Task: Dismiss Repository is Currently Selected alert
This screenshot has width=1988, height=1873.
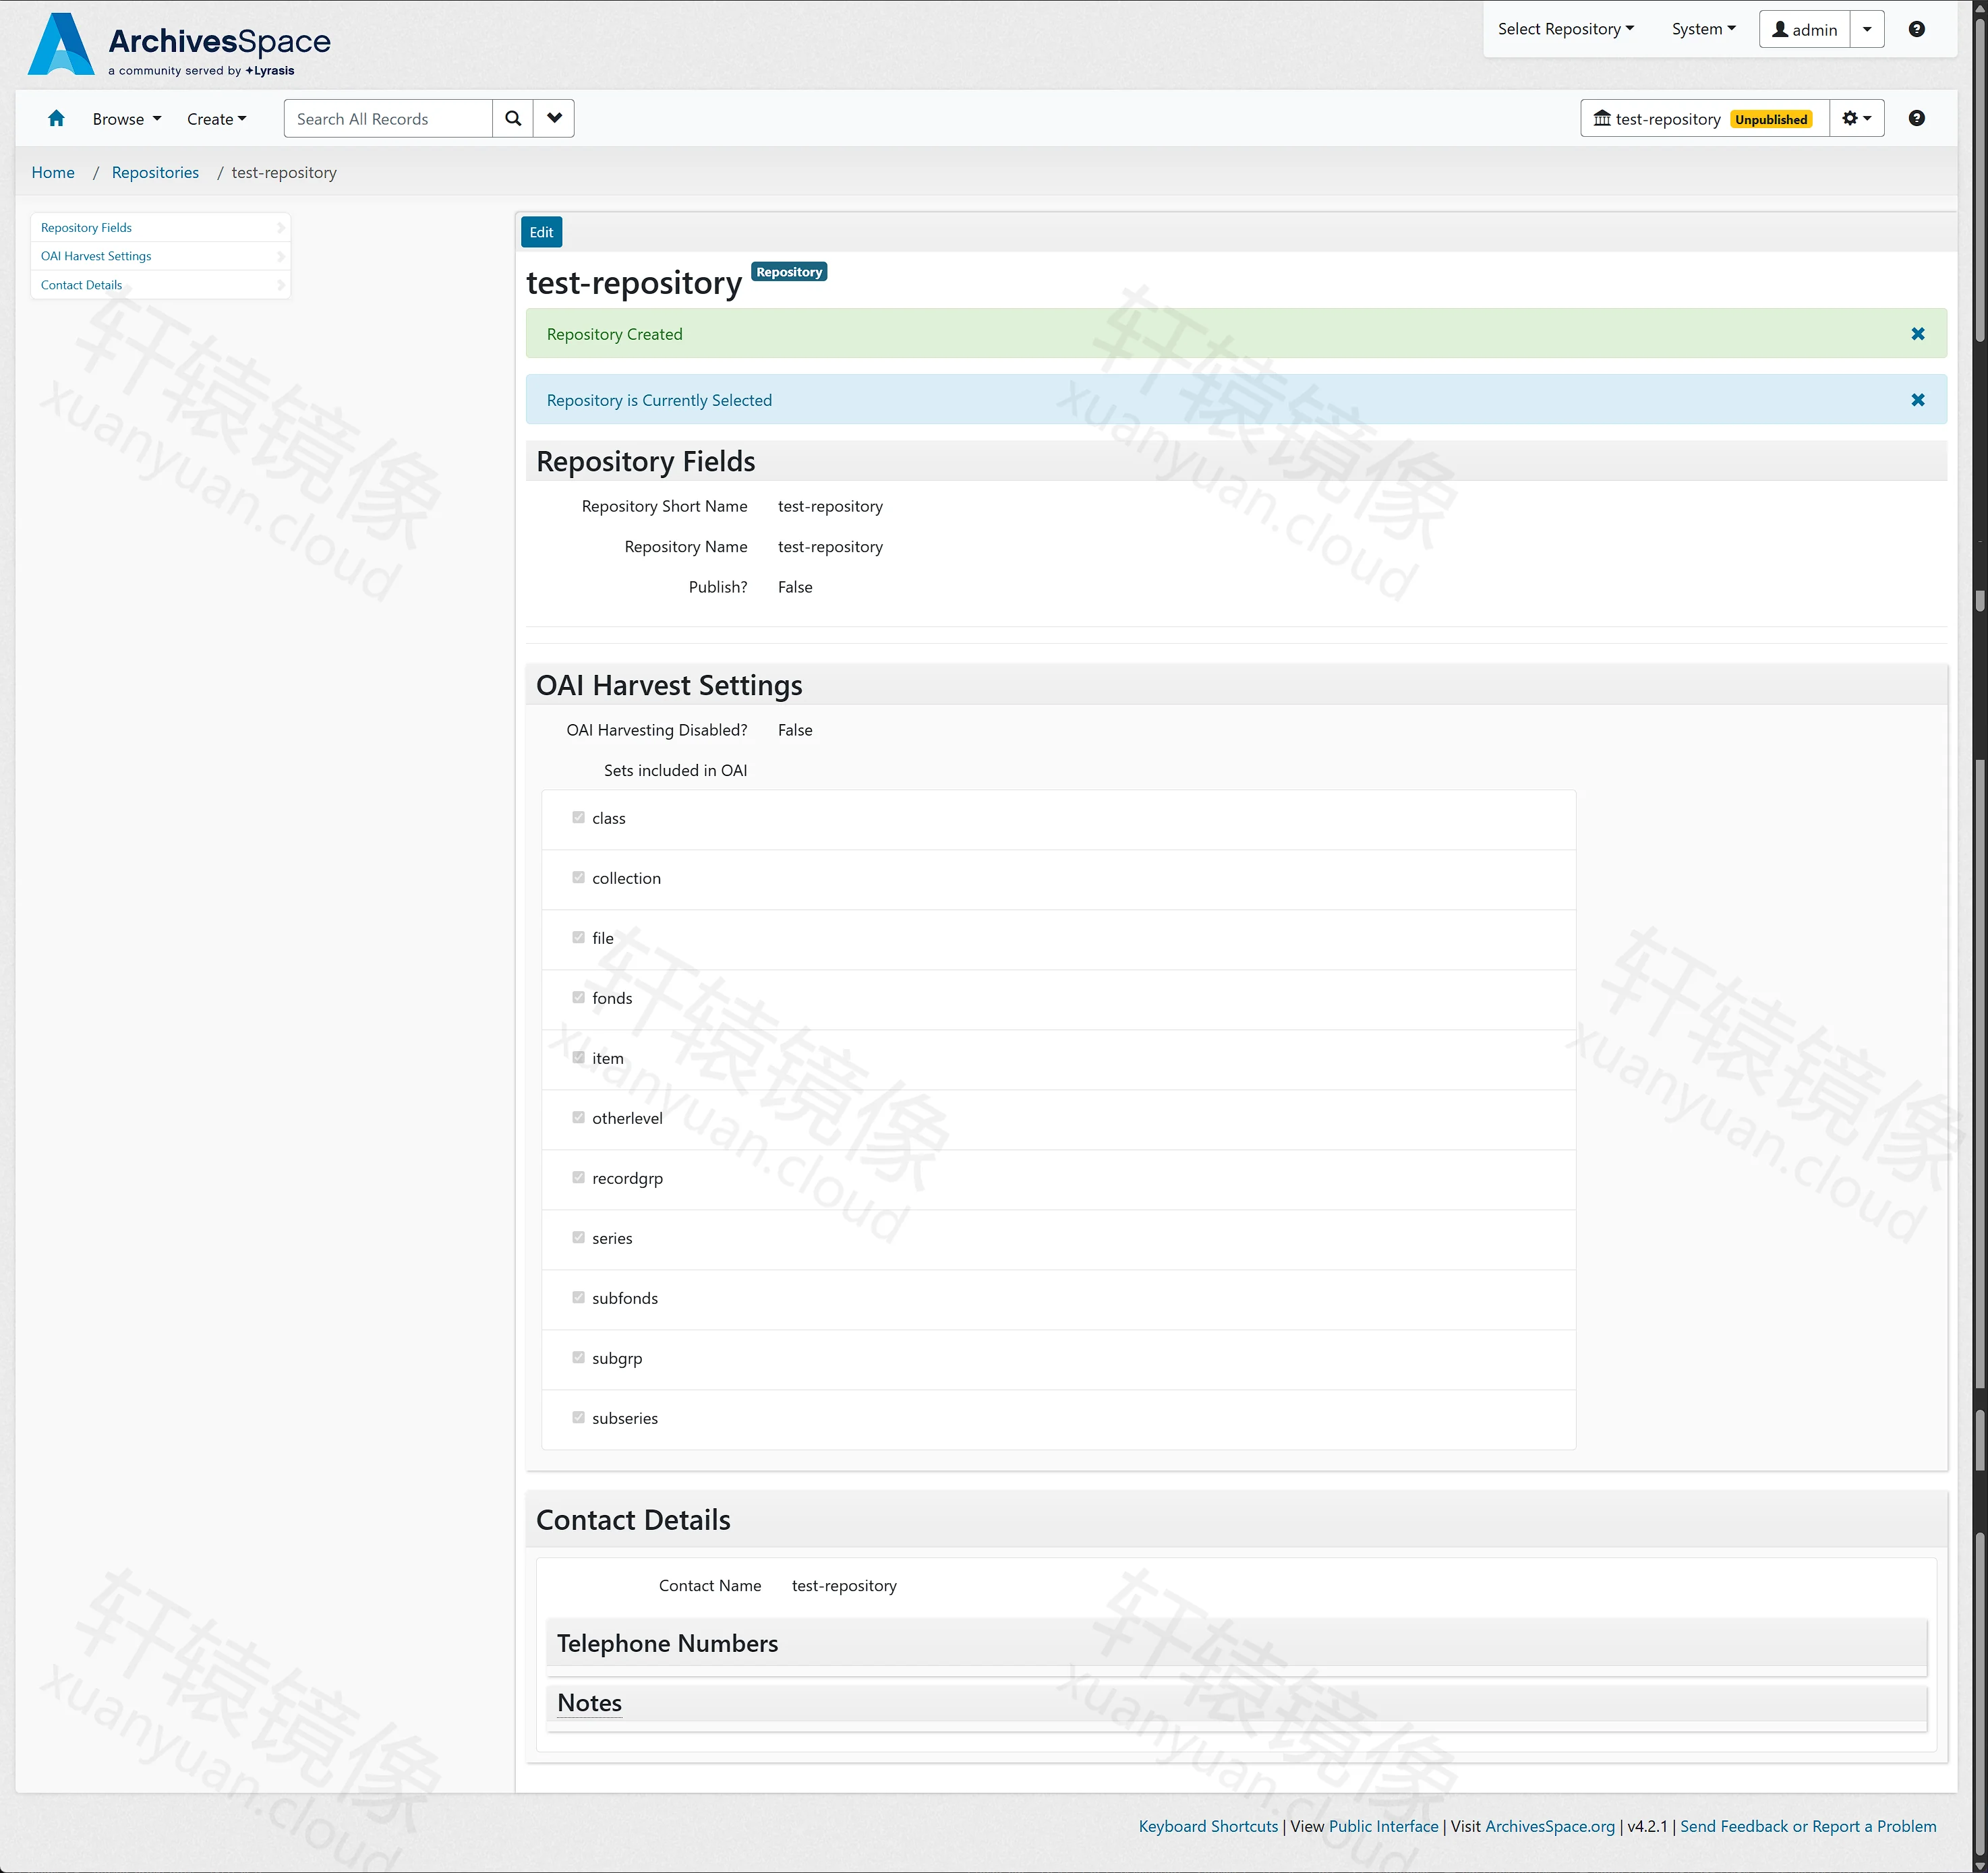Action: [1917, 400]
